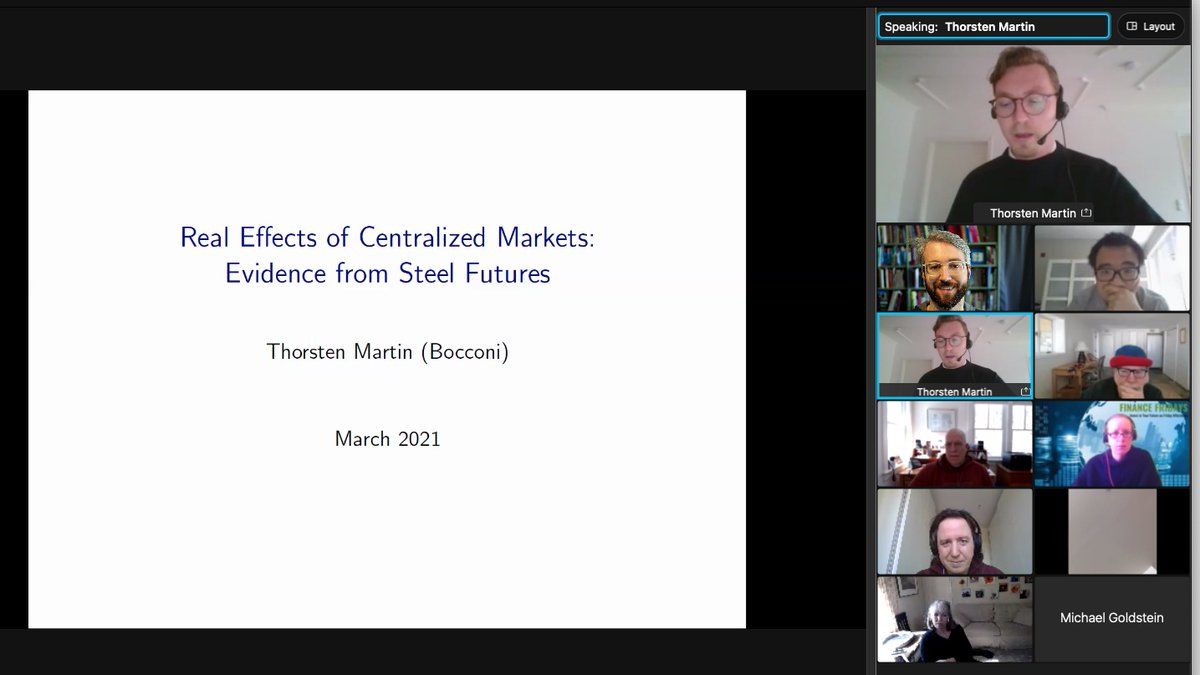Click Thorsten Martin name label on large video
1200x675 pixels.
click(x=1032, y=213)
